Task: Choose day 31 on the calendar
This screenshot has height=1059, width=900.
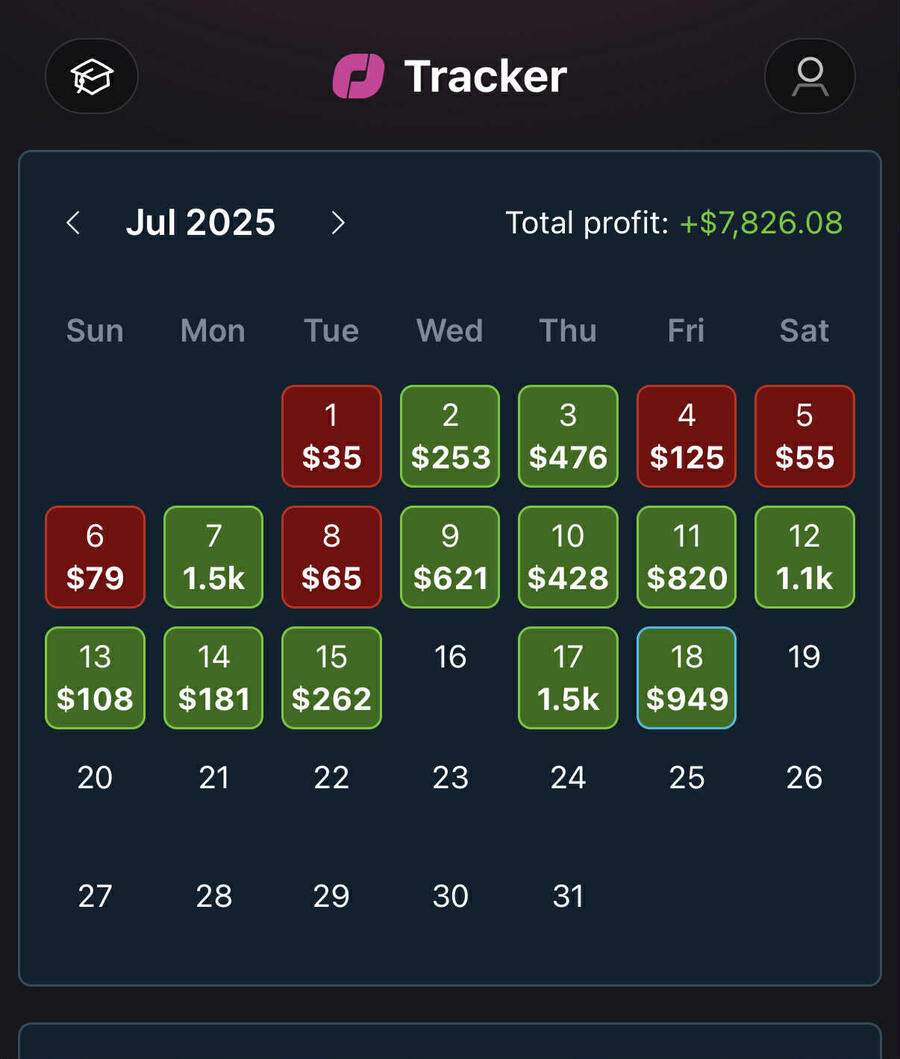Action: [x=568, y=897]
